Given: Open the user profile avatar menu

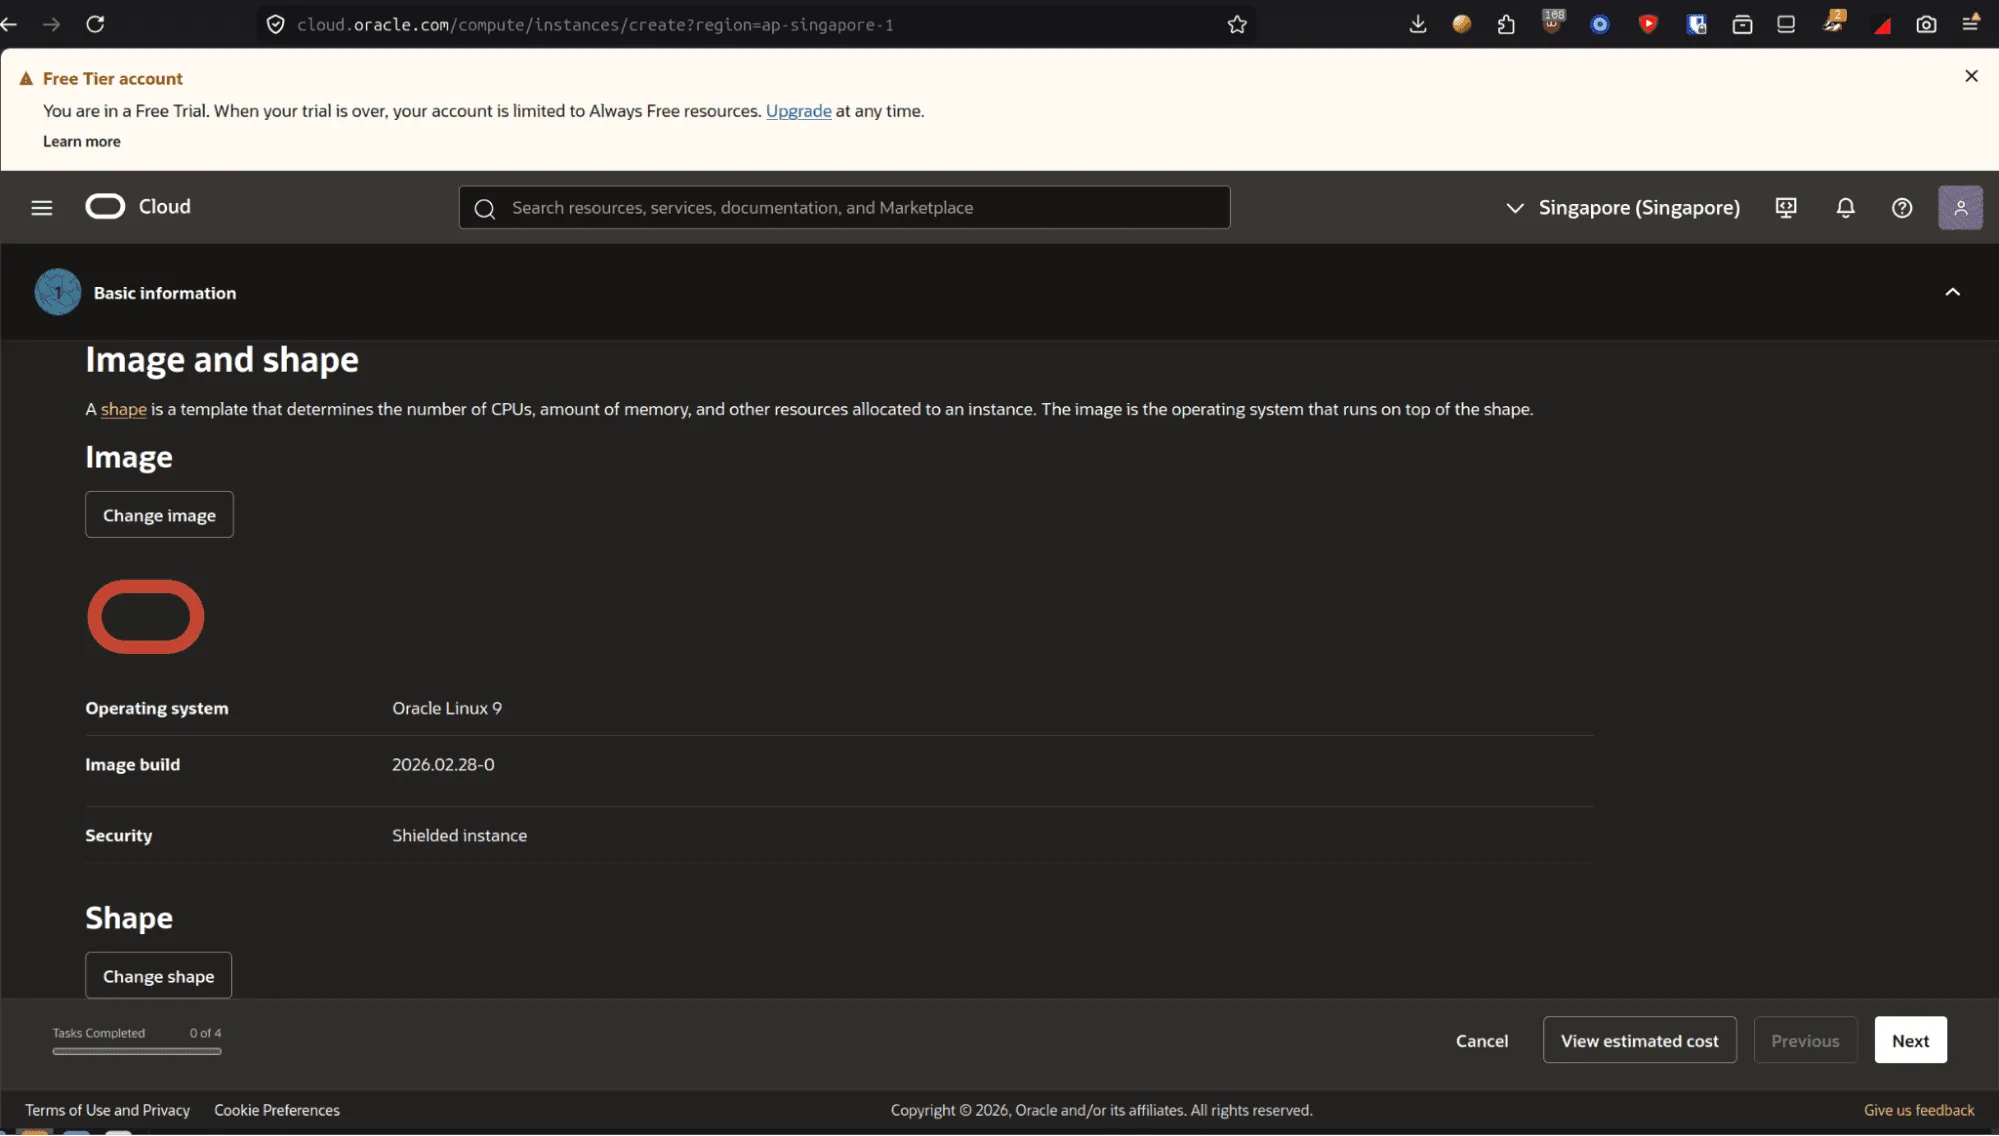Looking at the screenshot, I should pos(1960,207).
